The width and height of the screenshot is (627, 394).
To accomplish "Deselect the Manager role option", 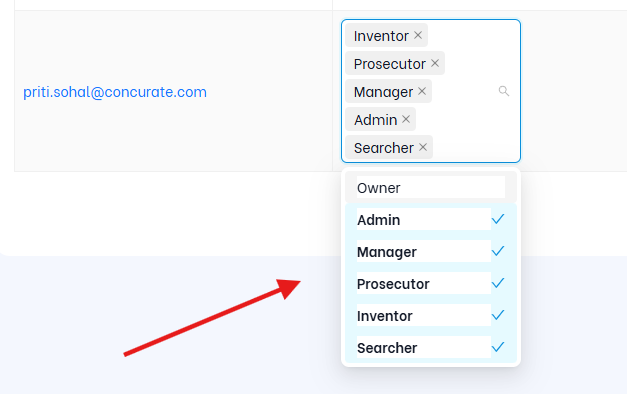I will [x=431, y=251].
